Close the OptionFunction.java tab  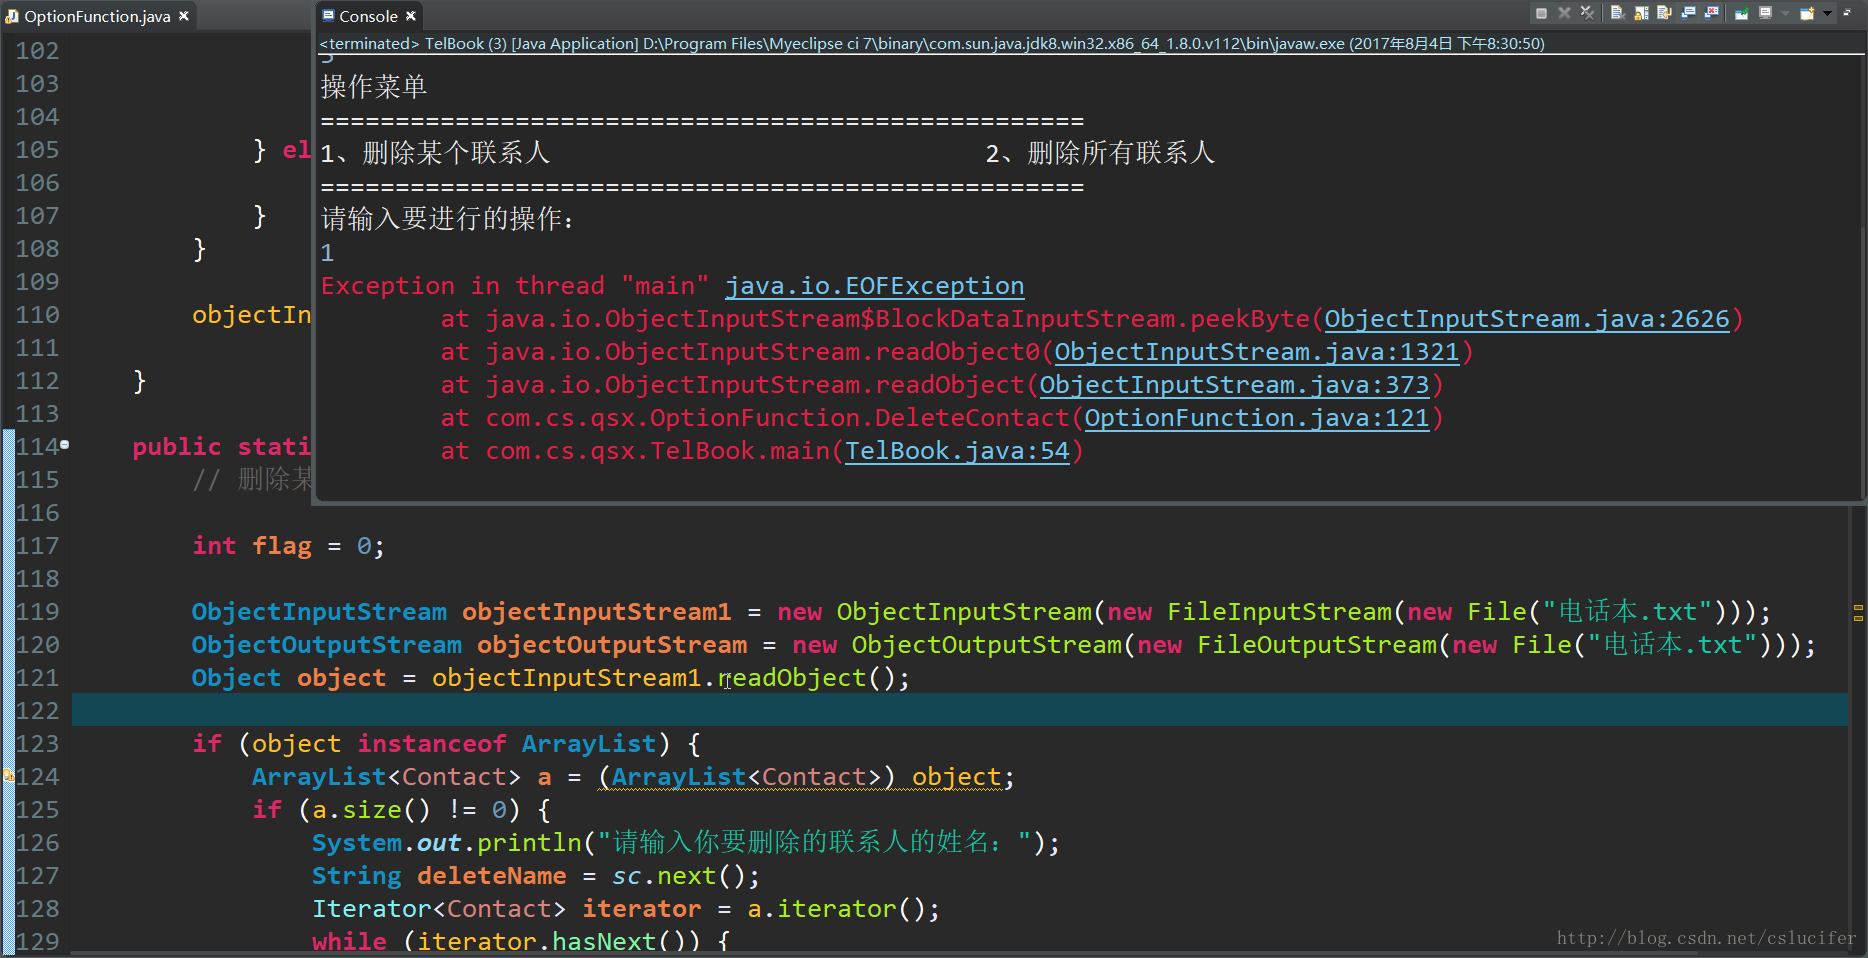184,16
